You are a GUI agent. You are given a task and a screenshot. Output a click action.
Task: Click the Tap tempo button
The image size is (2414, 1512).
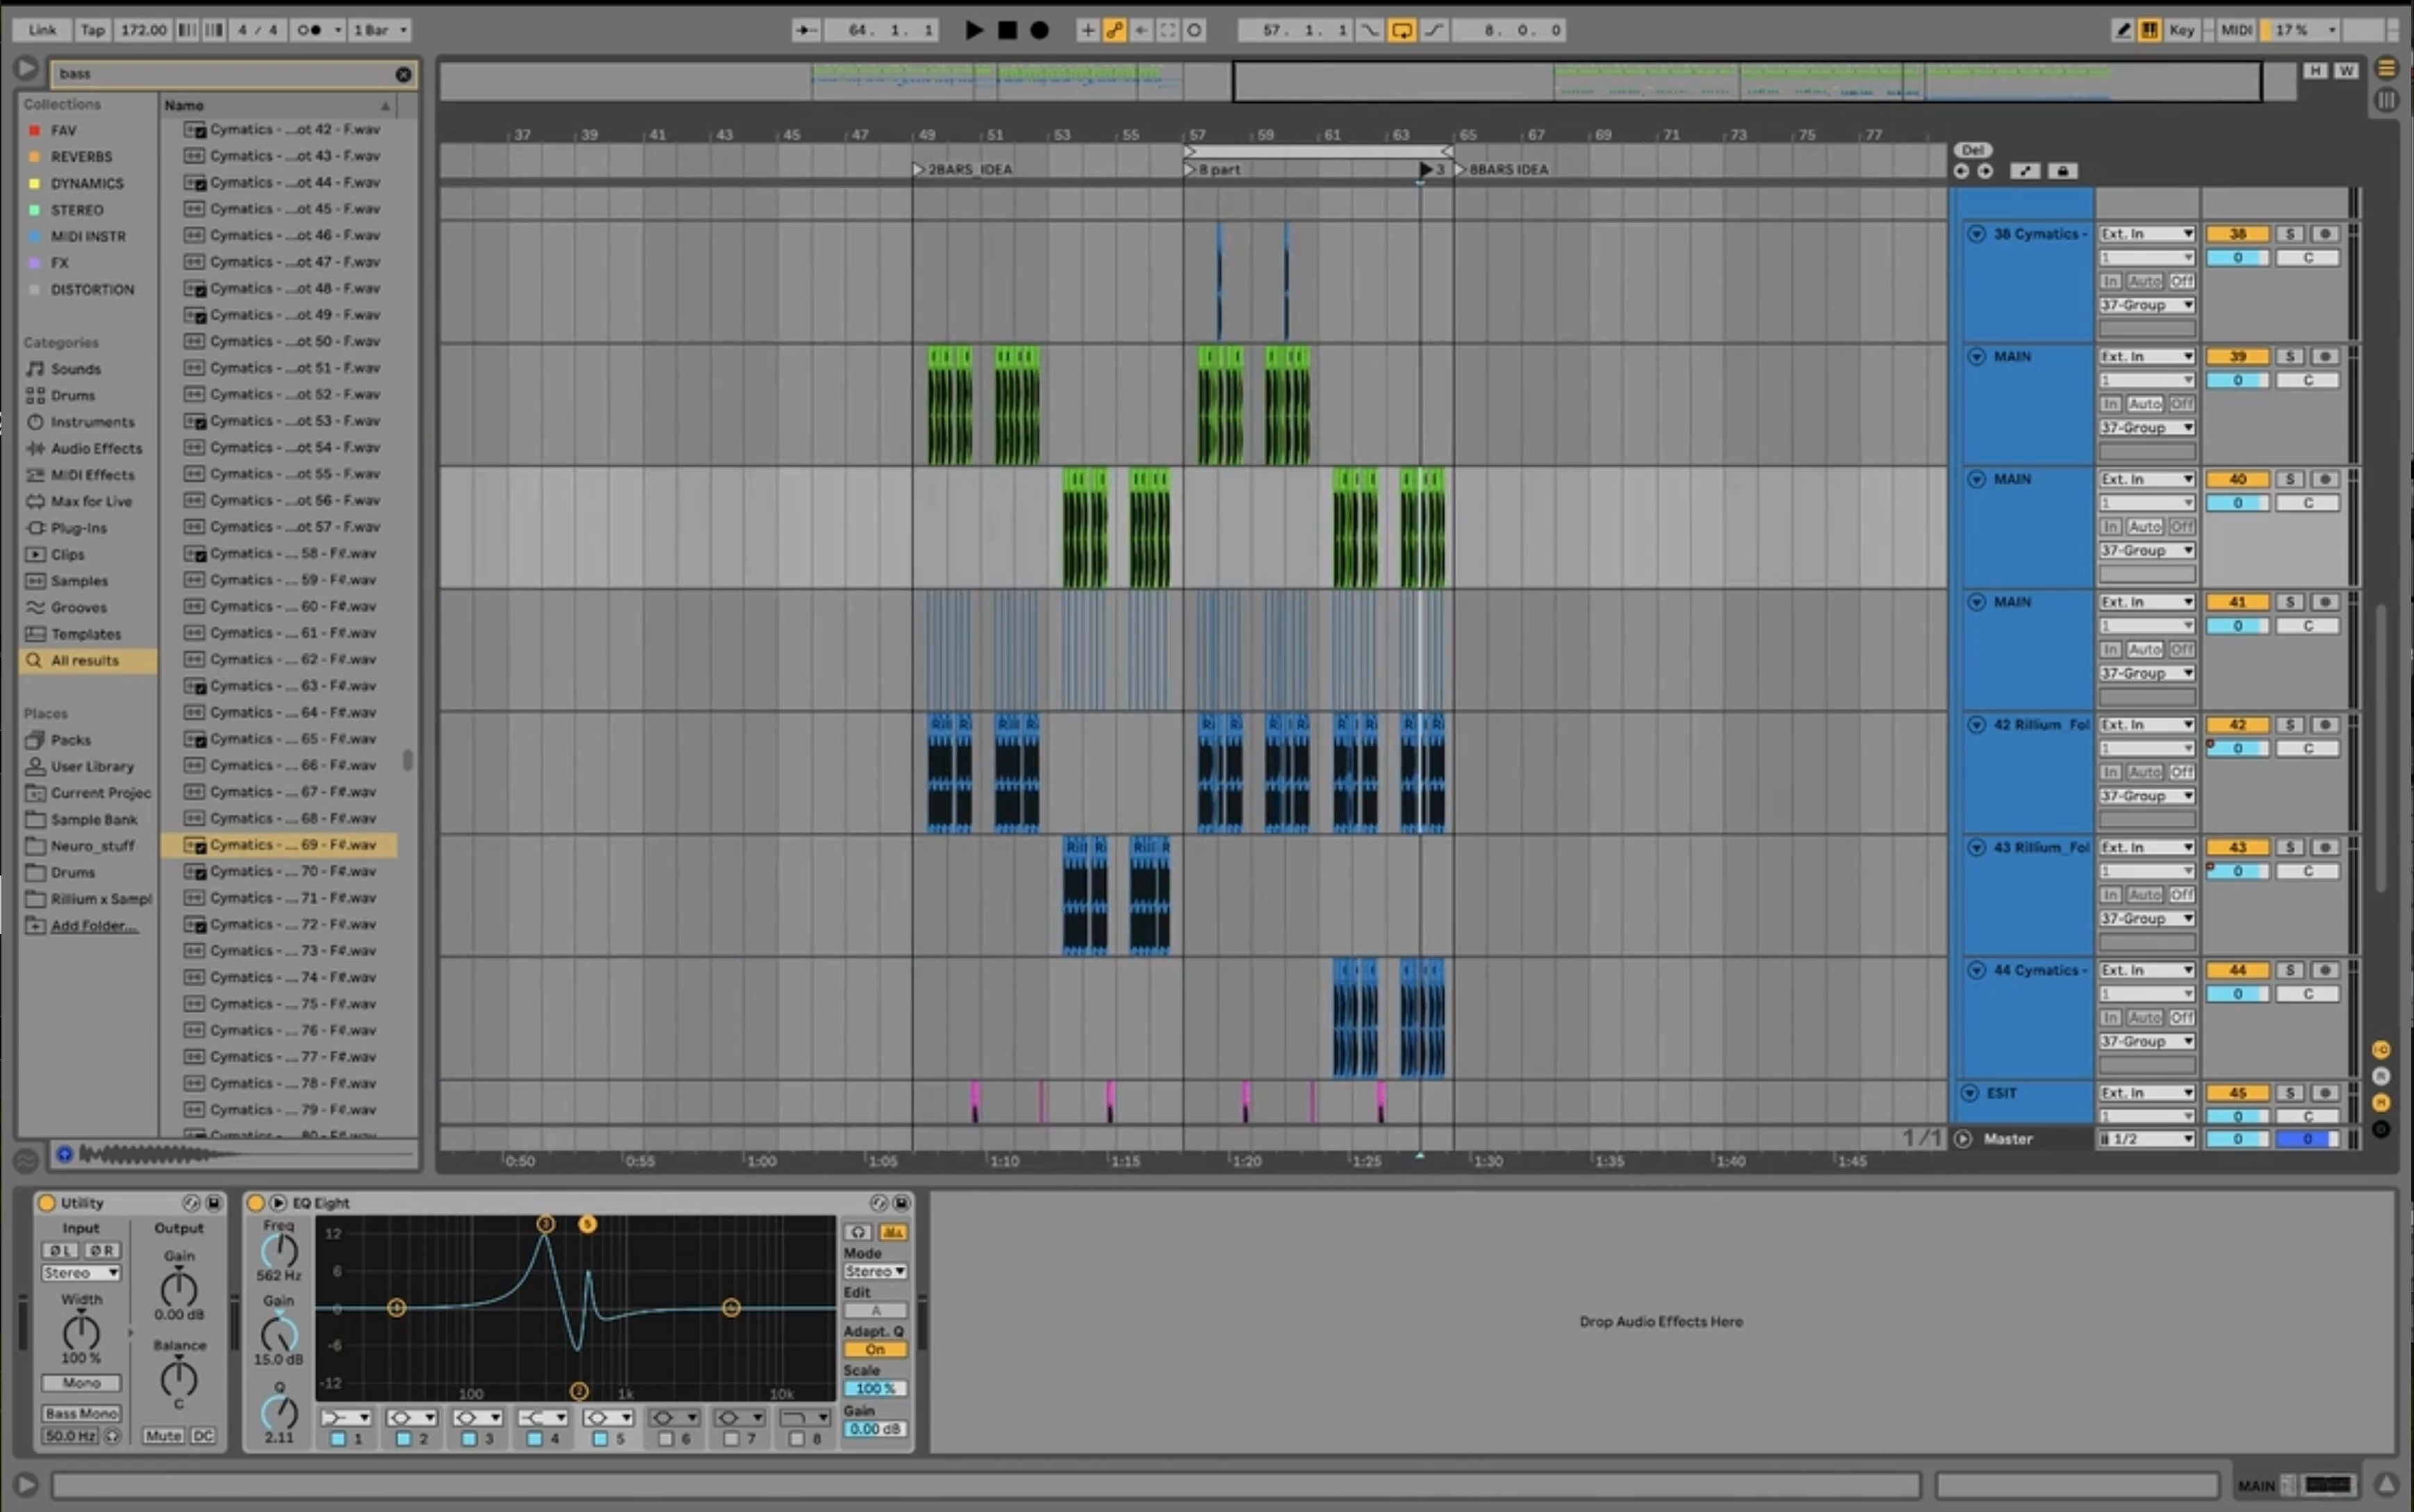point(92,30)
